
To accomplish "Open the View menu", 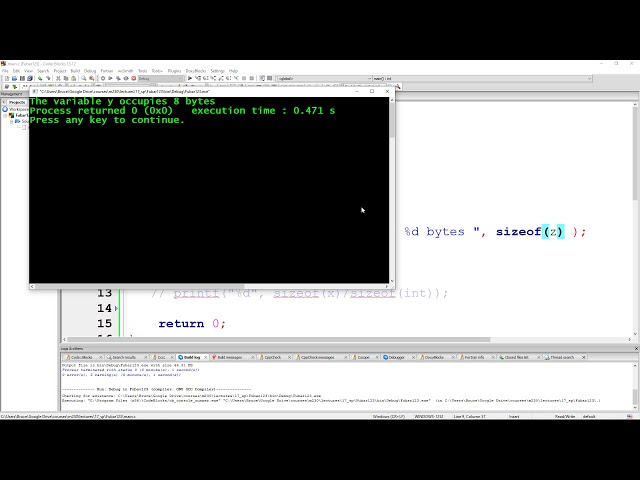I will pyautogui.click(x=28, y=71).
